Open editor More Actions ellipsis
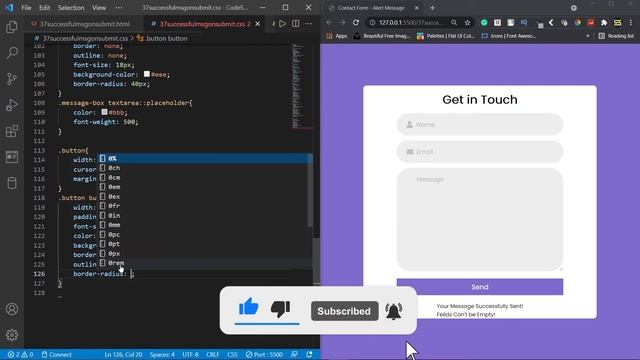Viewport: 640px width, 360px height. point(309,24)
